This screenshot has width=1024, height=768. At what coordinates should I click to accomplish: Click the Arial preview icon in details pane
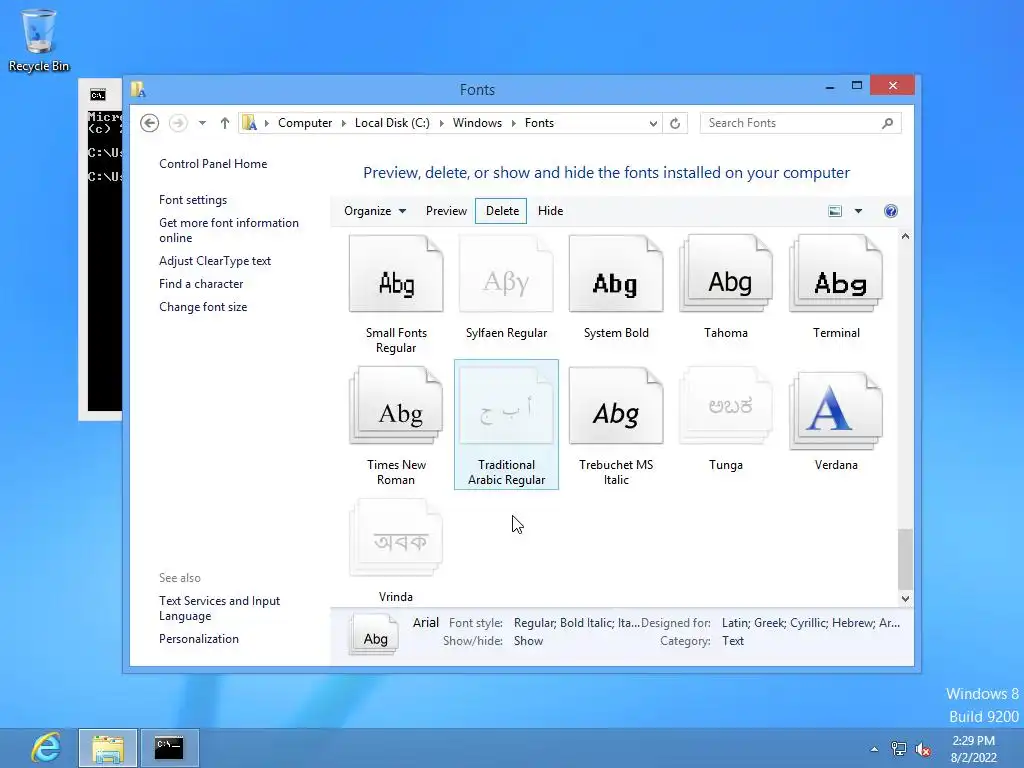(x=375, y=633)
